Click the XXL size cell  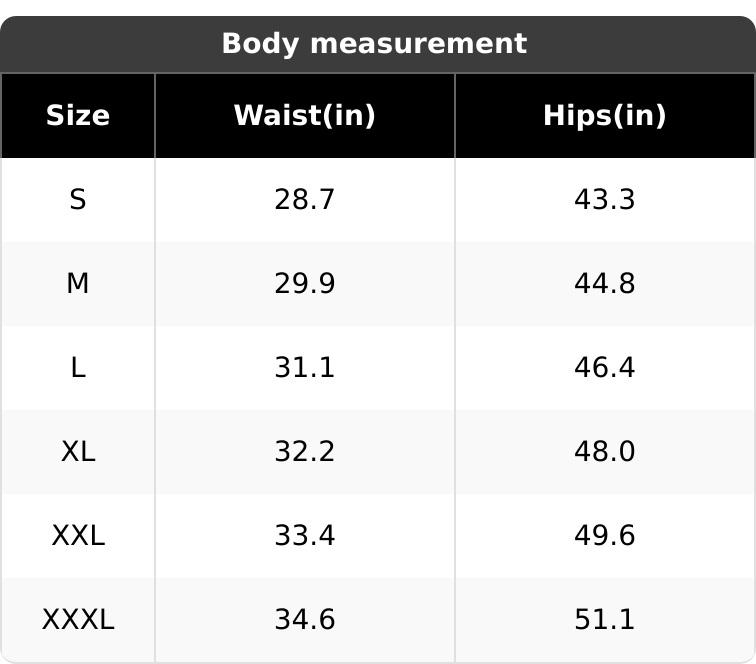click(78, 536)
